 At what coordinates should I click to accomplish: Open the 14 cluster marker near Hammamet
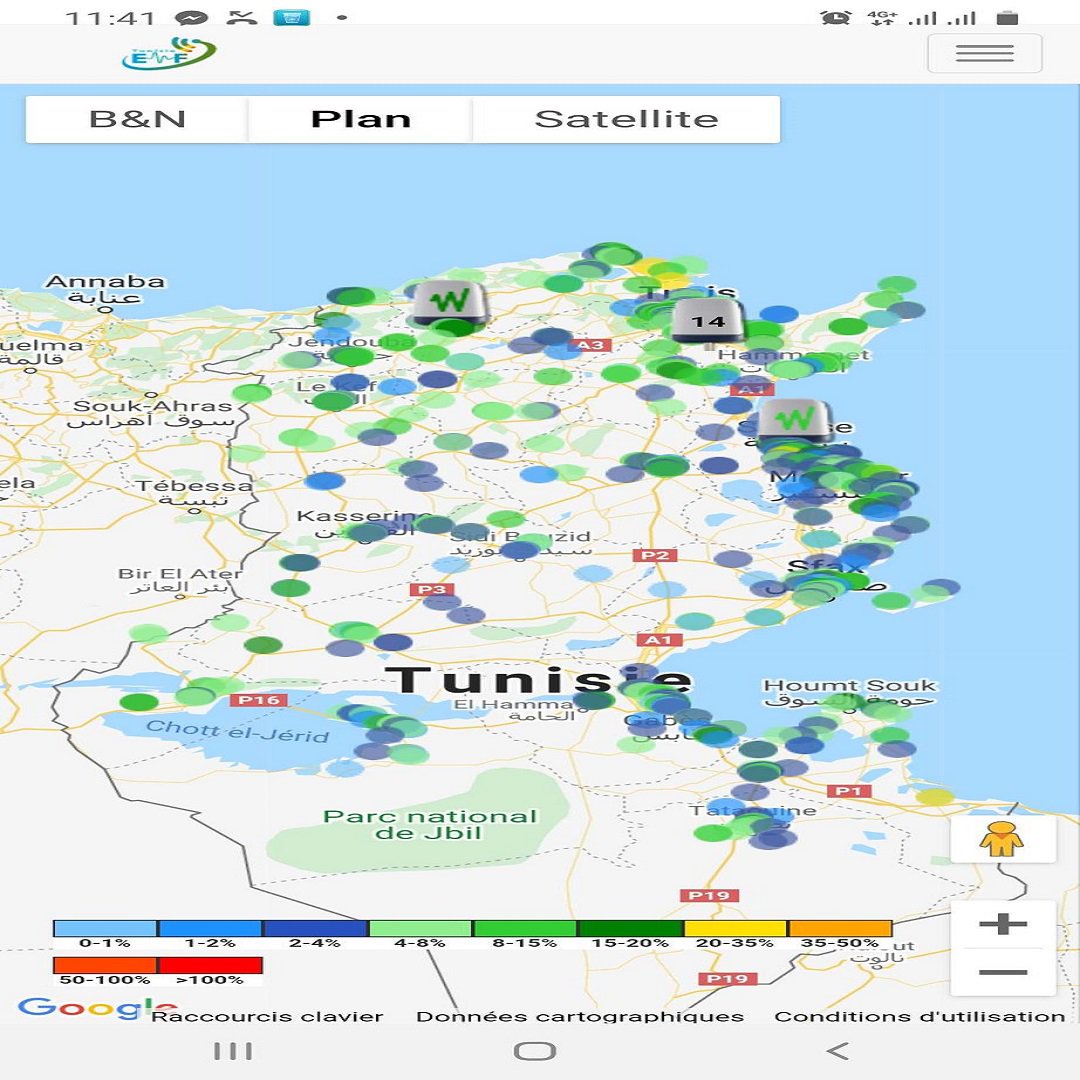point(706,320)
